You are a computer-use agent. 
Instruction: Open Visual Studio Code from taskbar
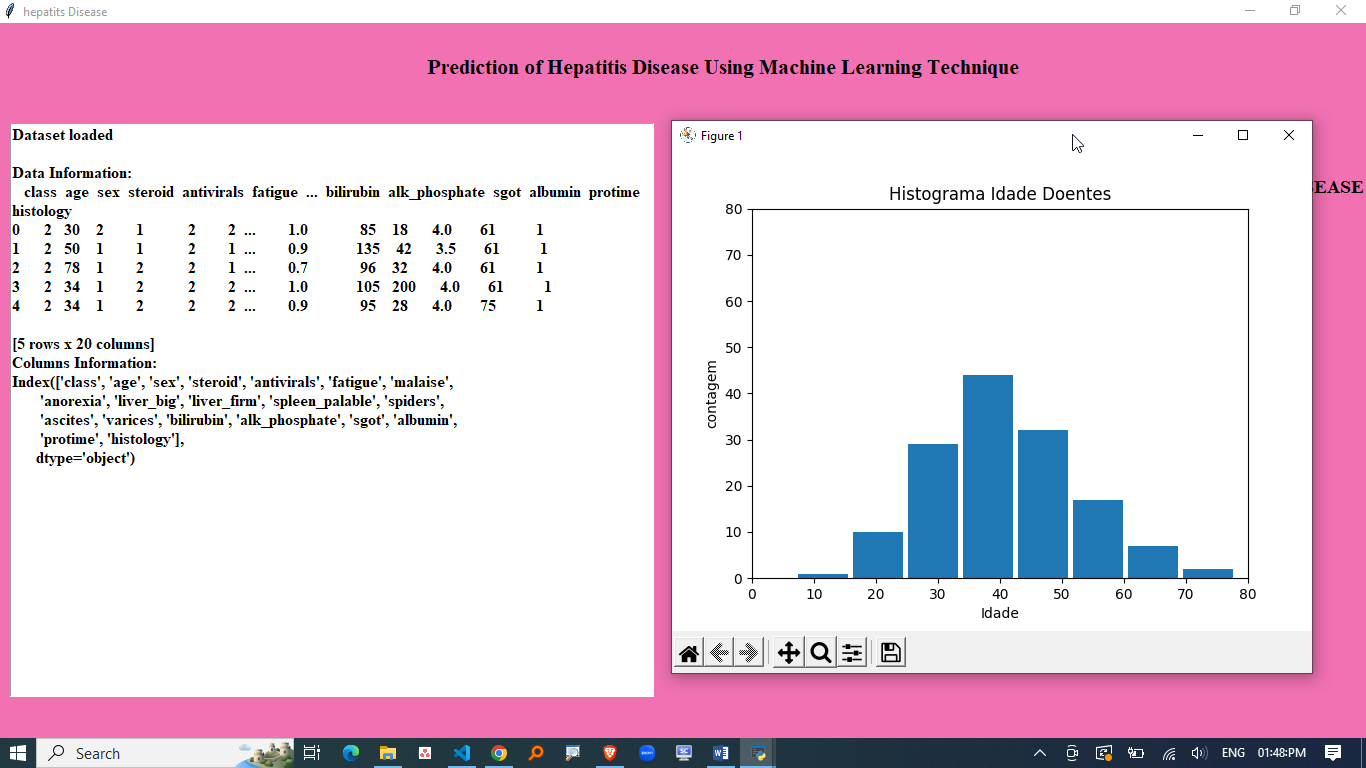coord(461,753)
